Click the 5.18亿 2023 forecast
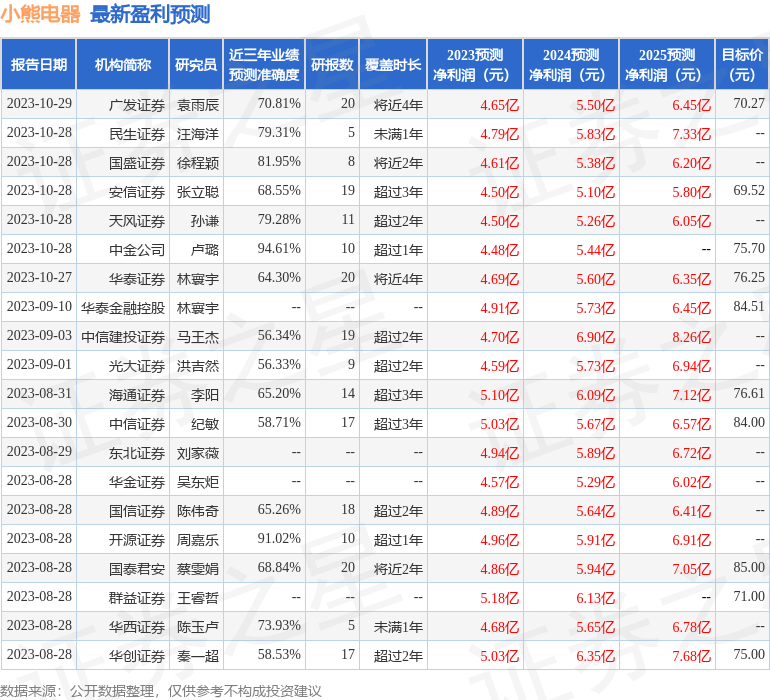770x700 pixels. click(x=499, y=597)
